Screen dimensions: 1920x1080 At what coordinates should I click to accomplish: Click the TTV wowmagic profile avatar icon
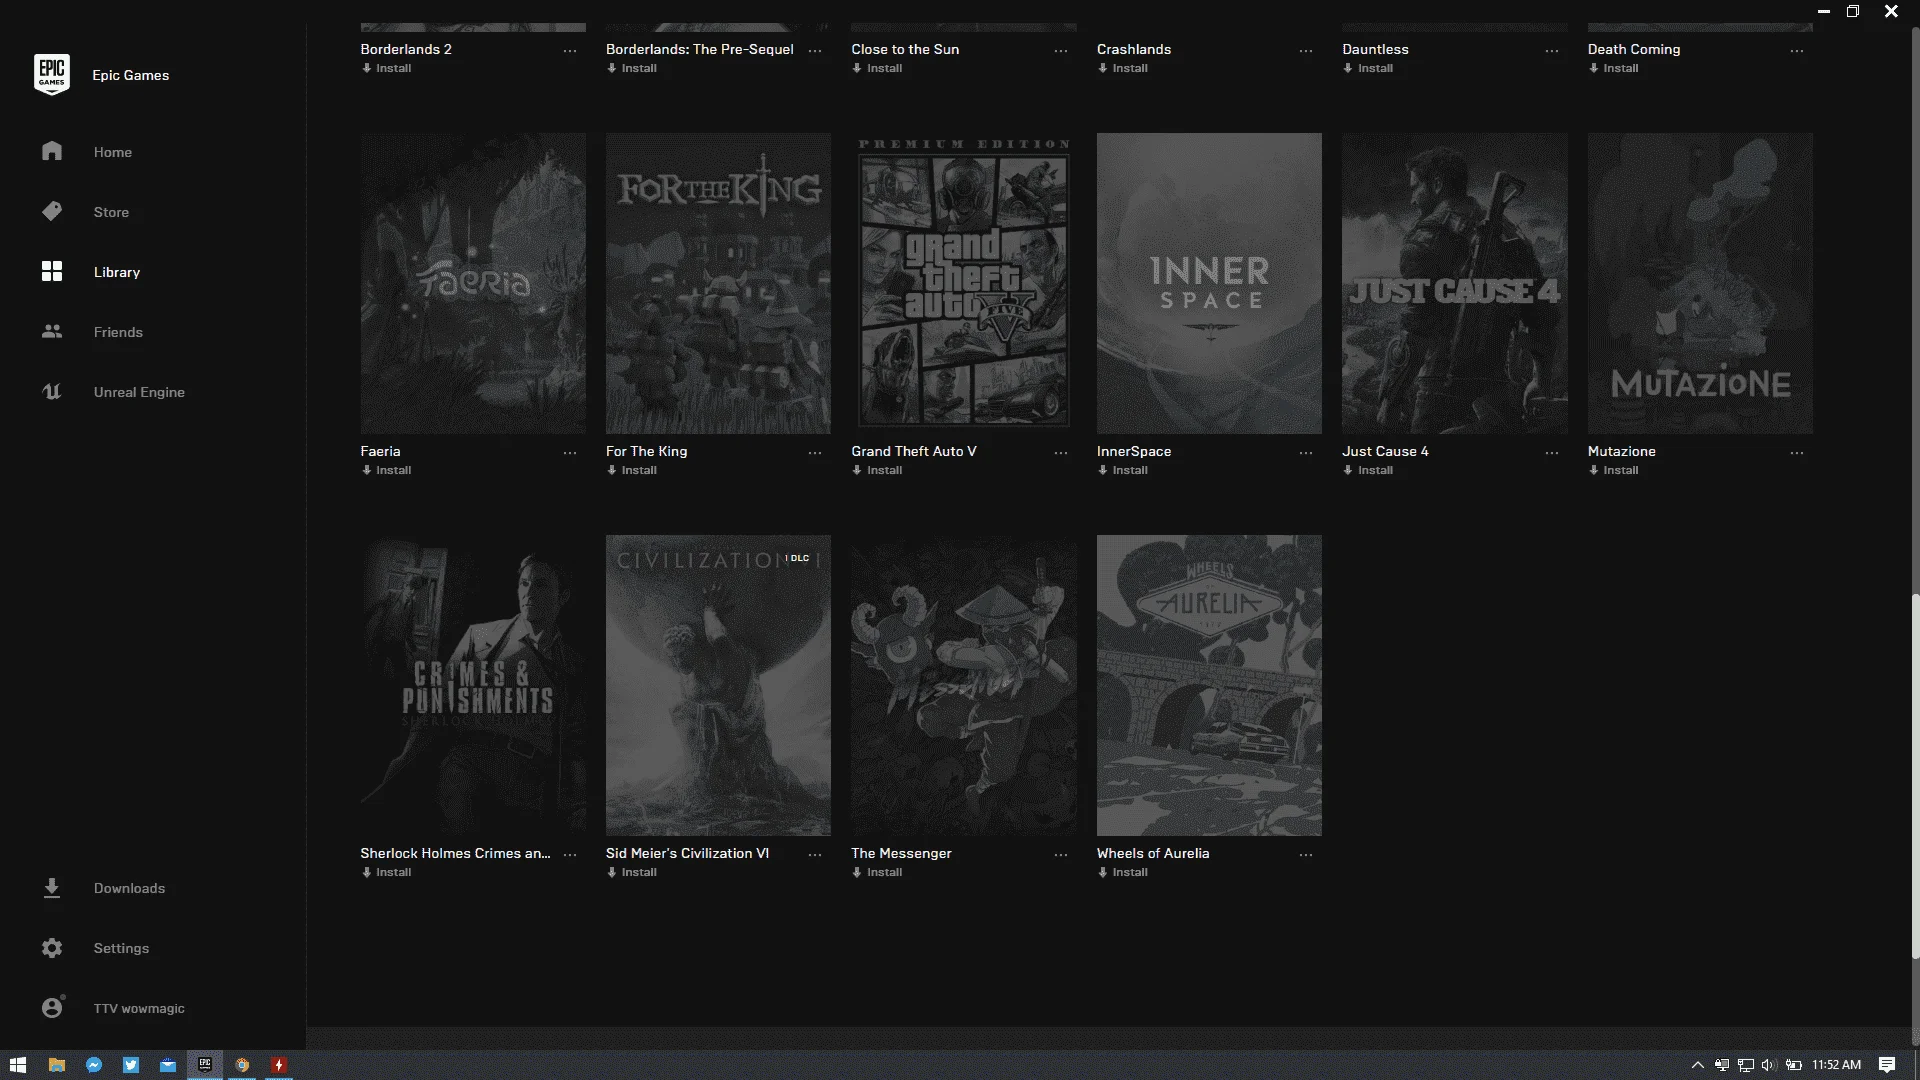click(53, 1007)
